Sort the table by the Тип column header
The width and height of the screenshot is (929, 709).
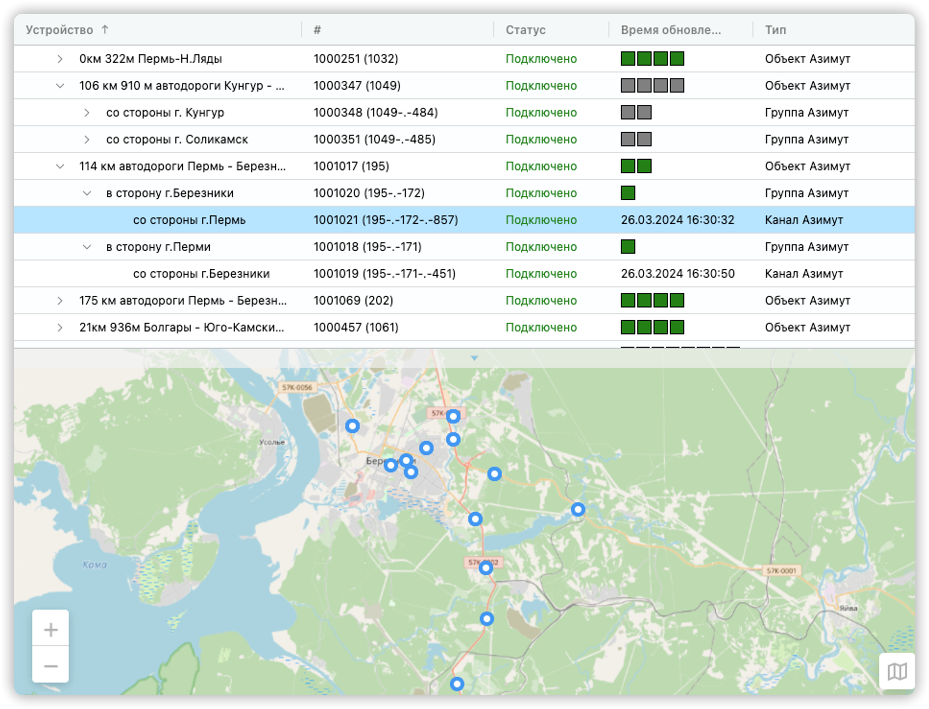pyautogui.click(x=775, y=30)
